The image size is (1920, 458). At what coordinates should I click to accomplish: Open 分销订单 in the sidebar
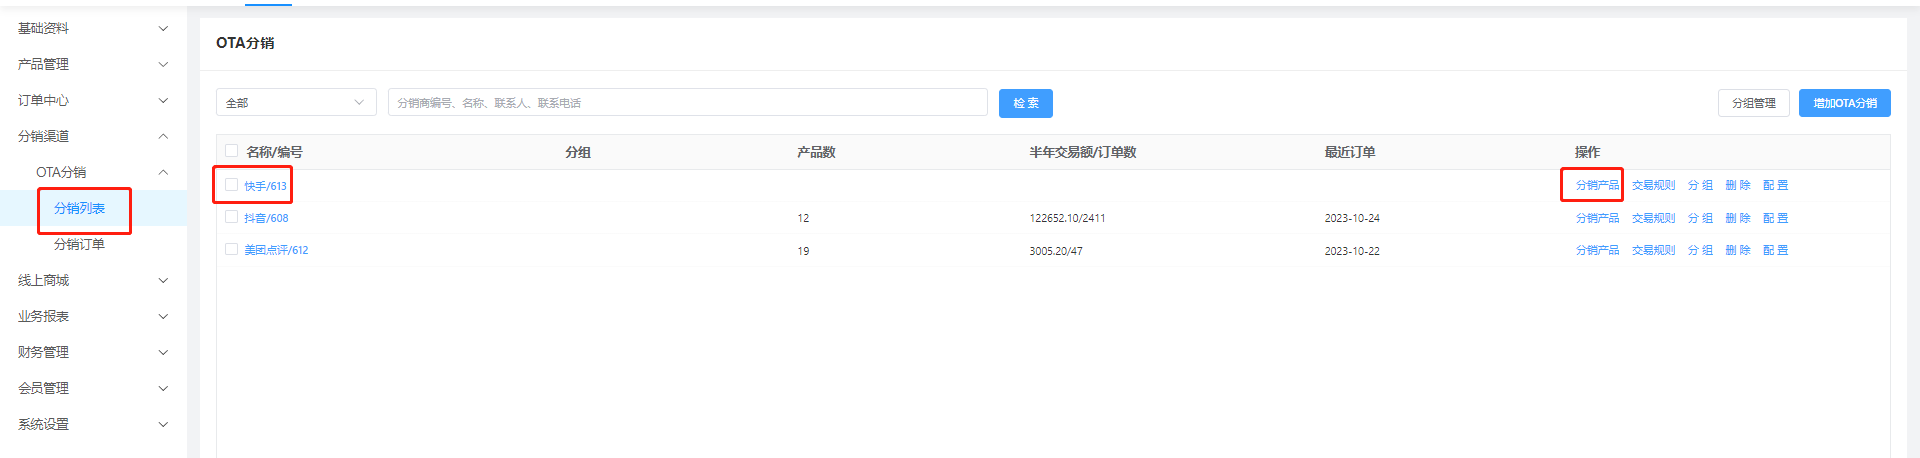tap(79, 244)
